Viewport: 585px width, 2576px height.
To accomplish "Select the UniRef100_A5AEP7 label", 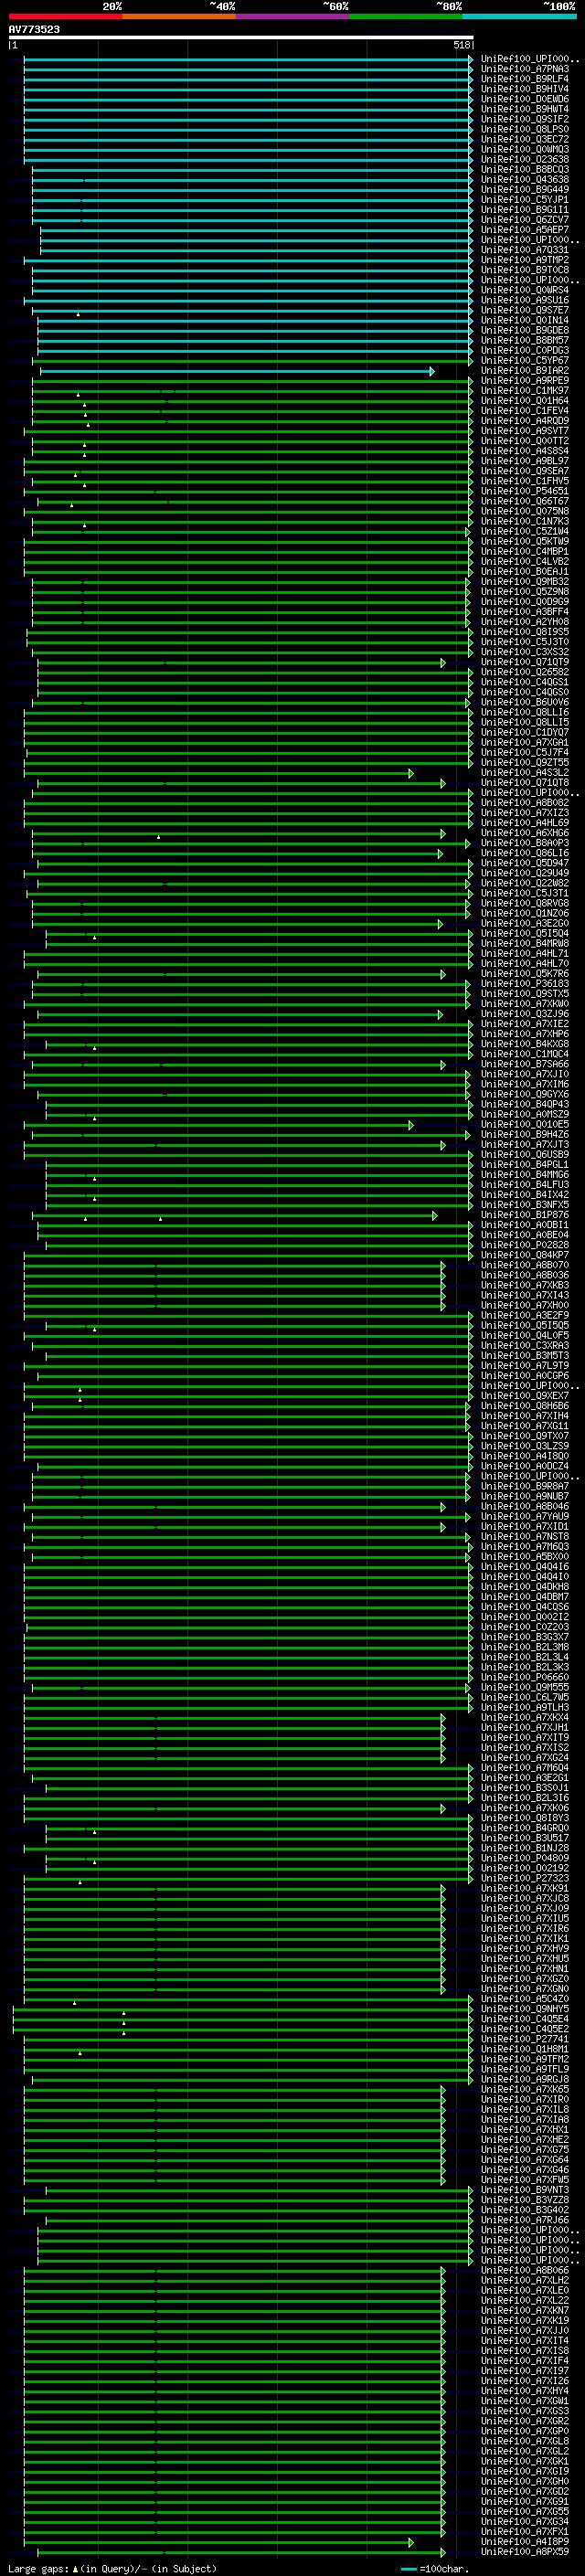I will [x=524, y=230].
